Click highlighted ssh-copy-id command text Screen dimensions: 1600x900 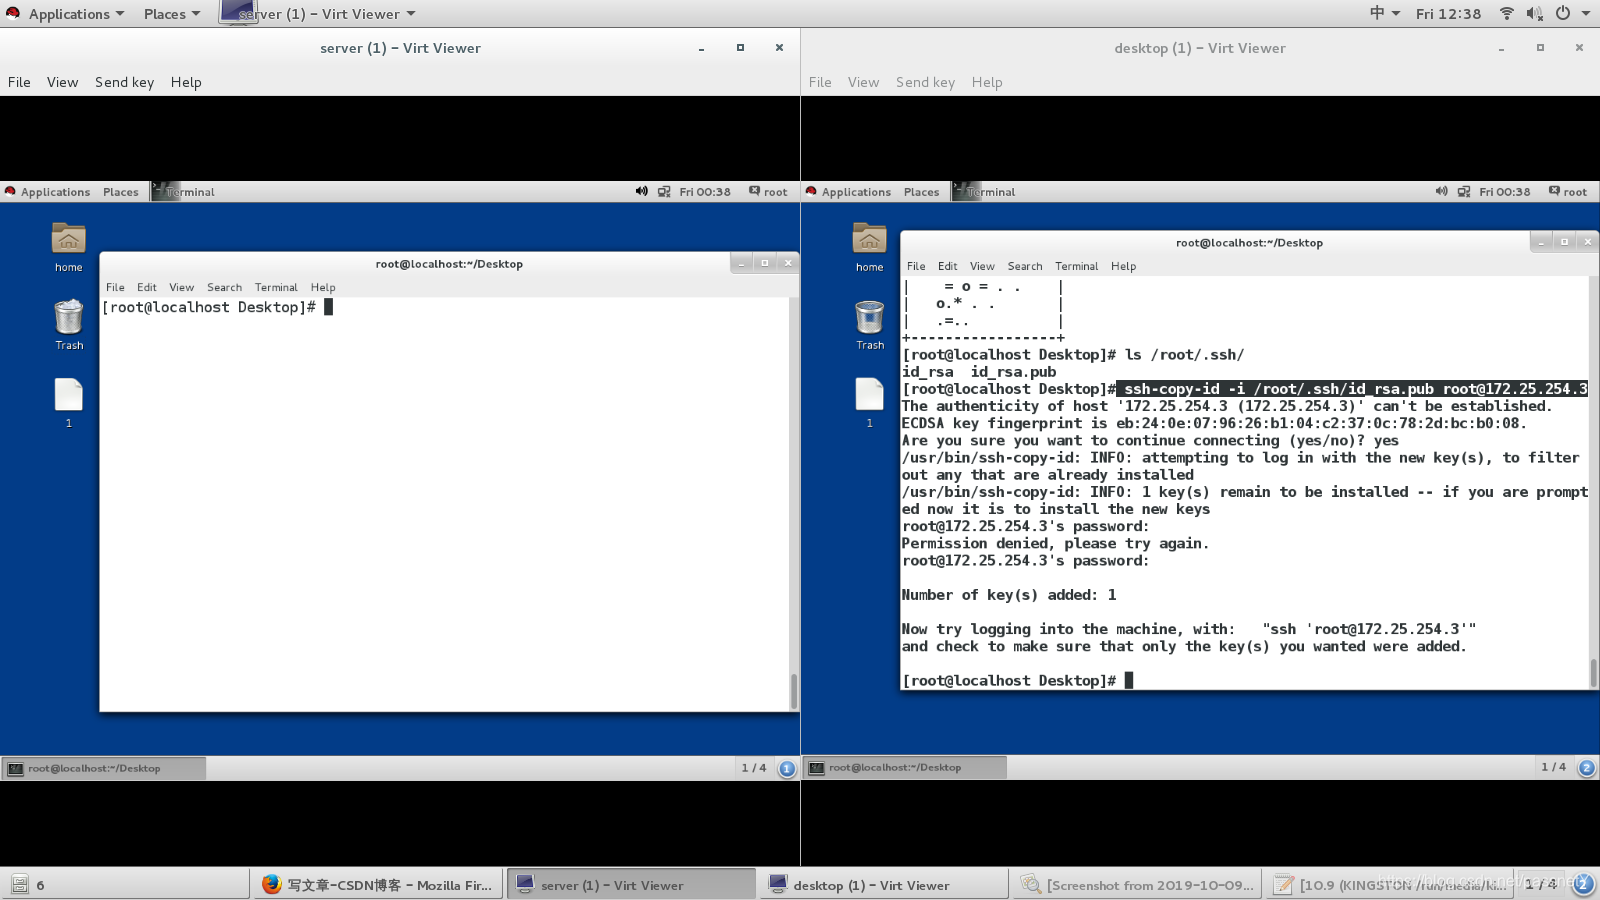(x=1352, y=389)
